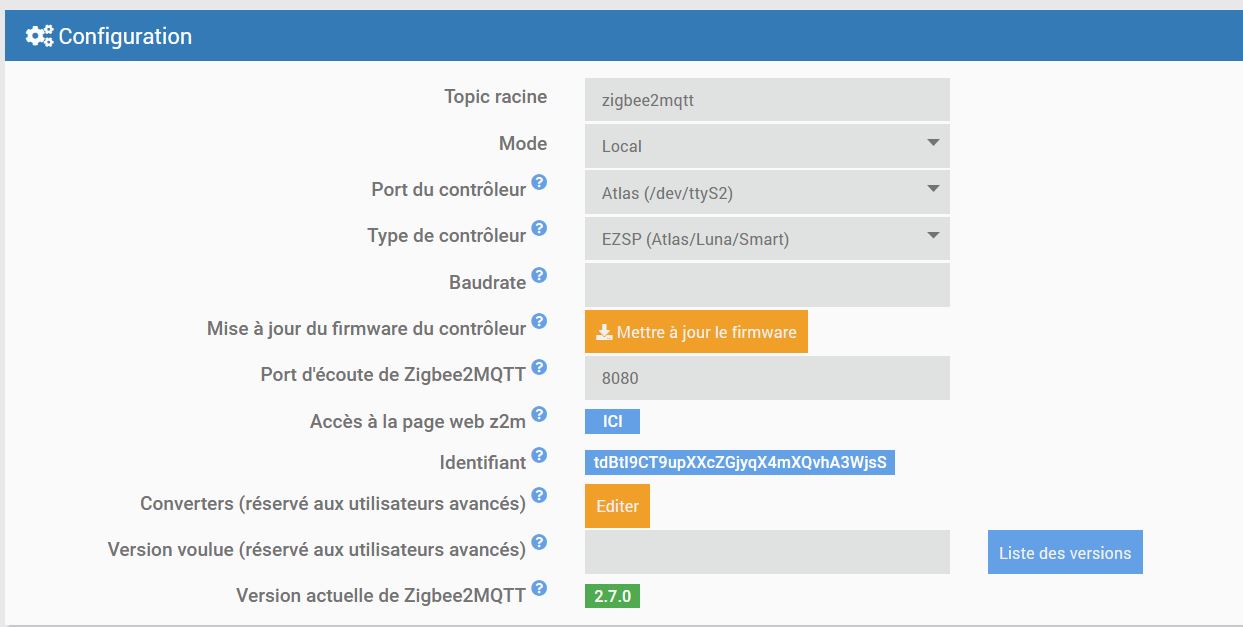Click help icon beside Version voulue label
Image resolution: width=1243 pixels, height=627 pixels.
point(539,542)
